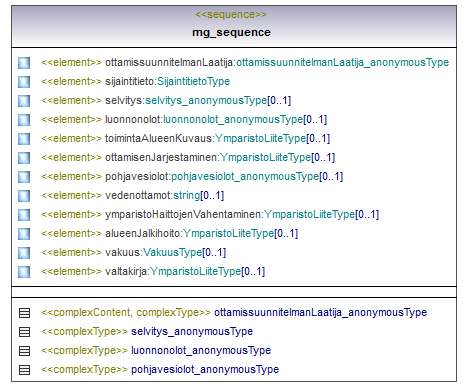This screenshot has height=386, width=467.
Task: Select the blue icon next to sijaintitieto
Action: 24,82
